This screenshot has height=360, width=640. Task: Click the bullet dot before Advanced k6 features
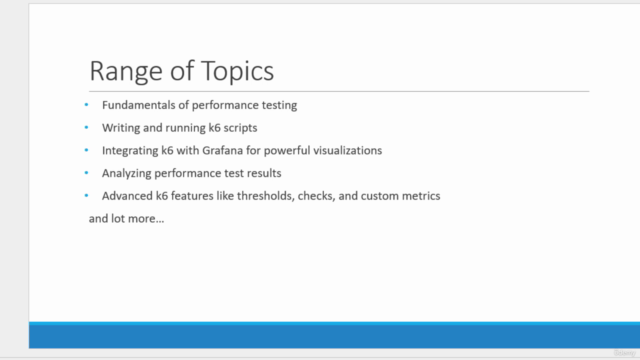tap(87, 196)
